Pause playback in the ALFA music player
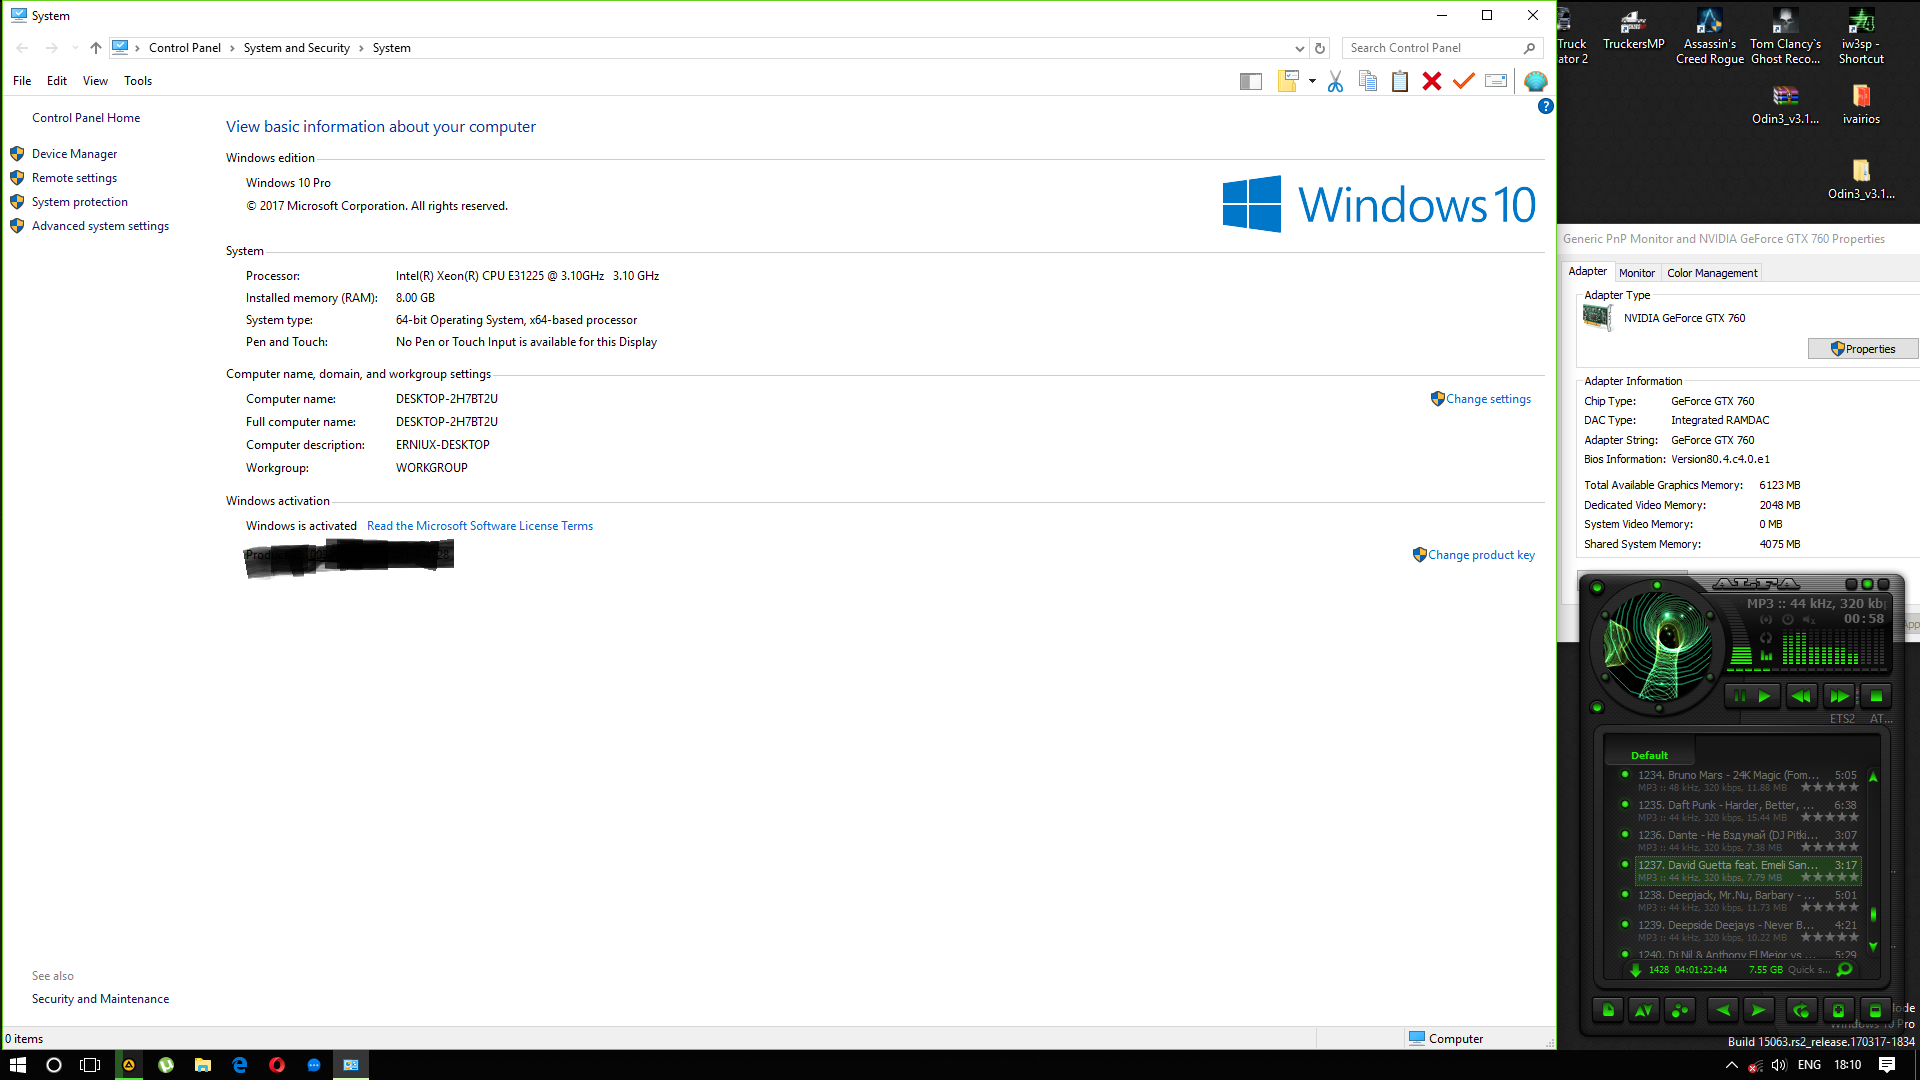This screenshot has width=1920, height=1080. click(1739, 696)
